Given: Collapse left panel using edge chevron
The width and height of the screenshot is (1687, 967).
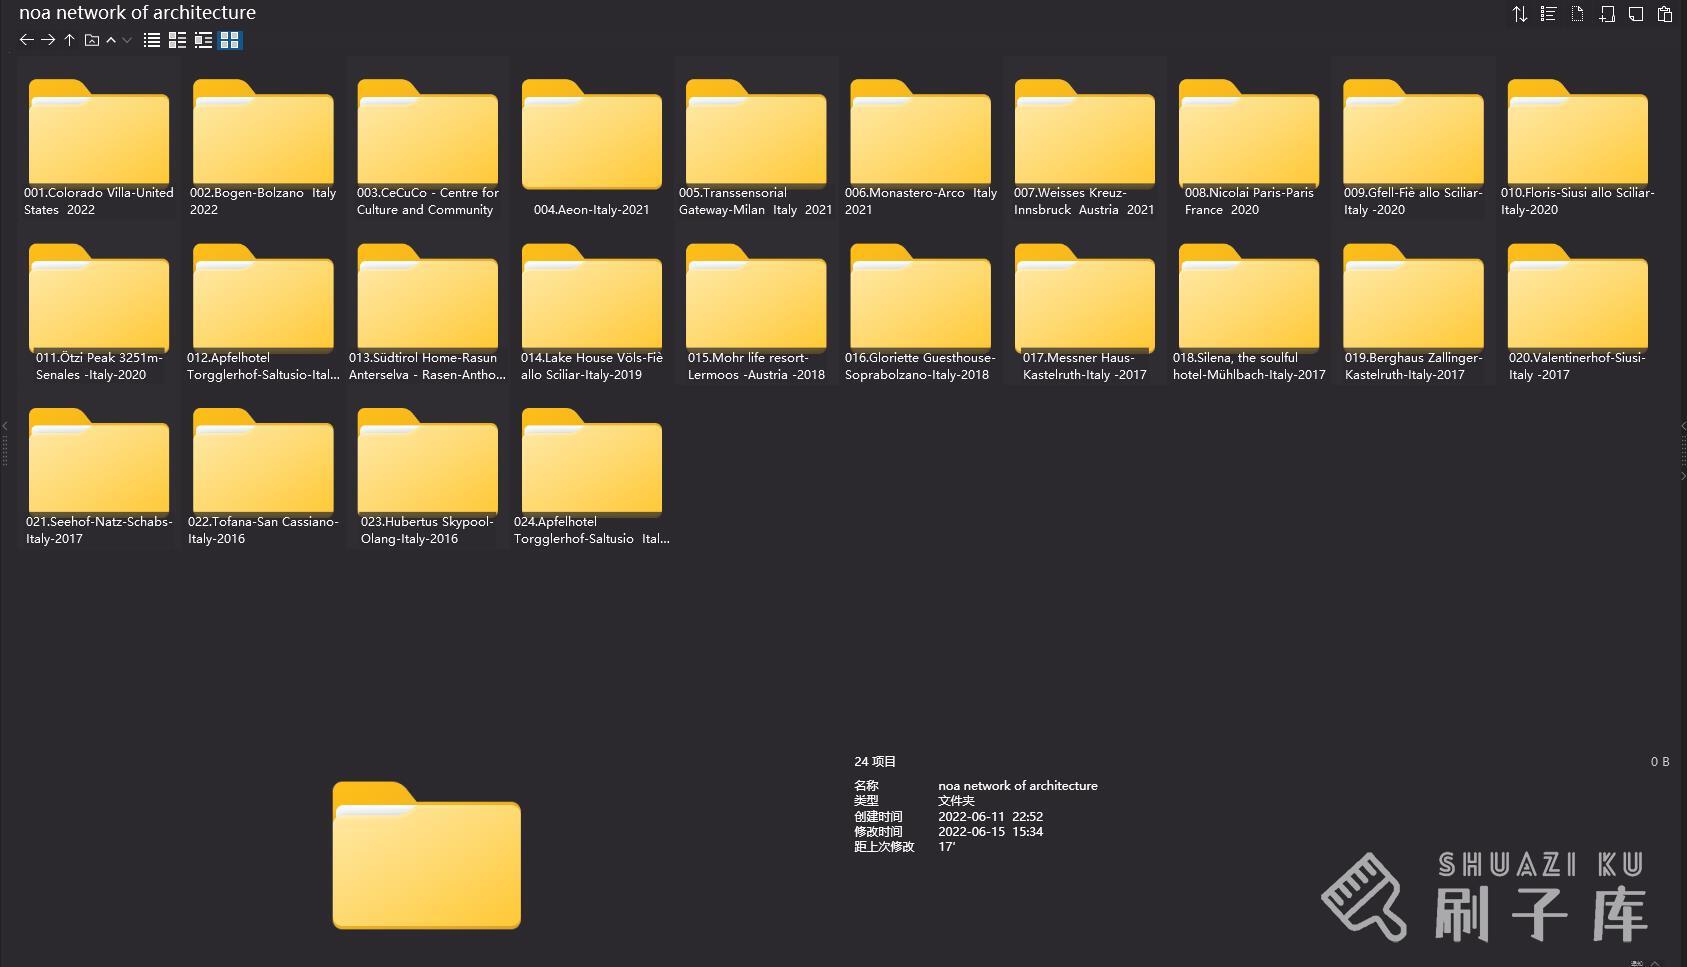Looking at the screenshot, I should coord(5,426).
